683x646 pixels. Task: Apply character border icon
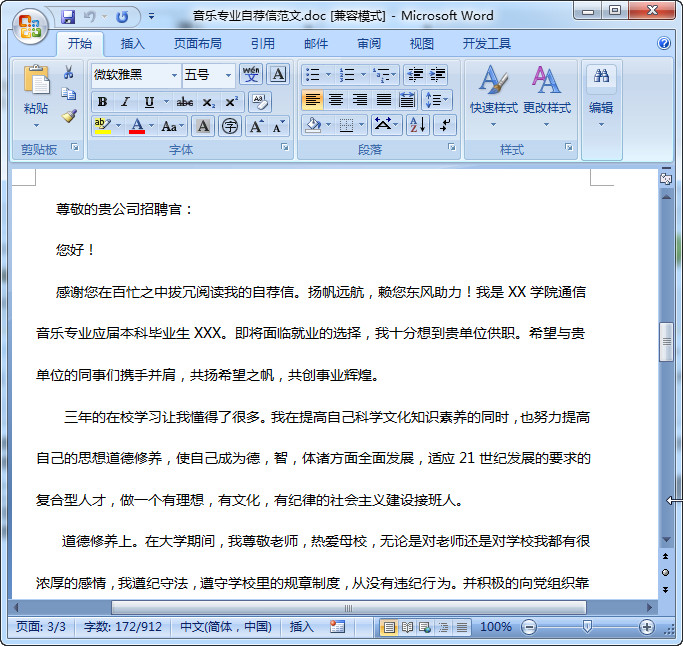(278, 75)
